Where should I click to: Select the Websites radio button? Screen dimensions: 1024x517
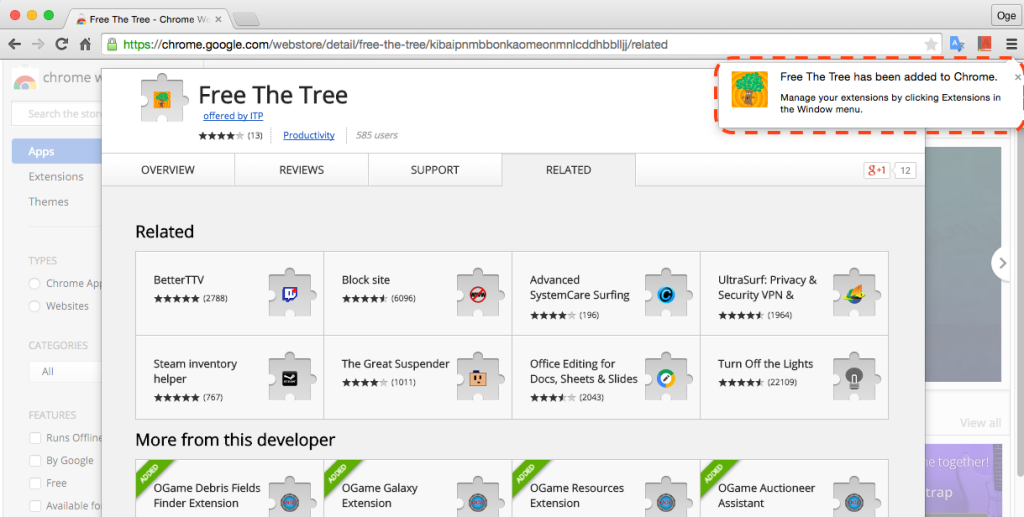click(35, 306)
